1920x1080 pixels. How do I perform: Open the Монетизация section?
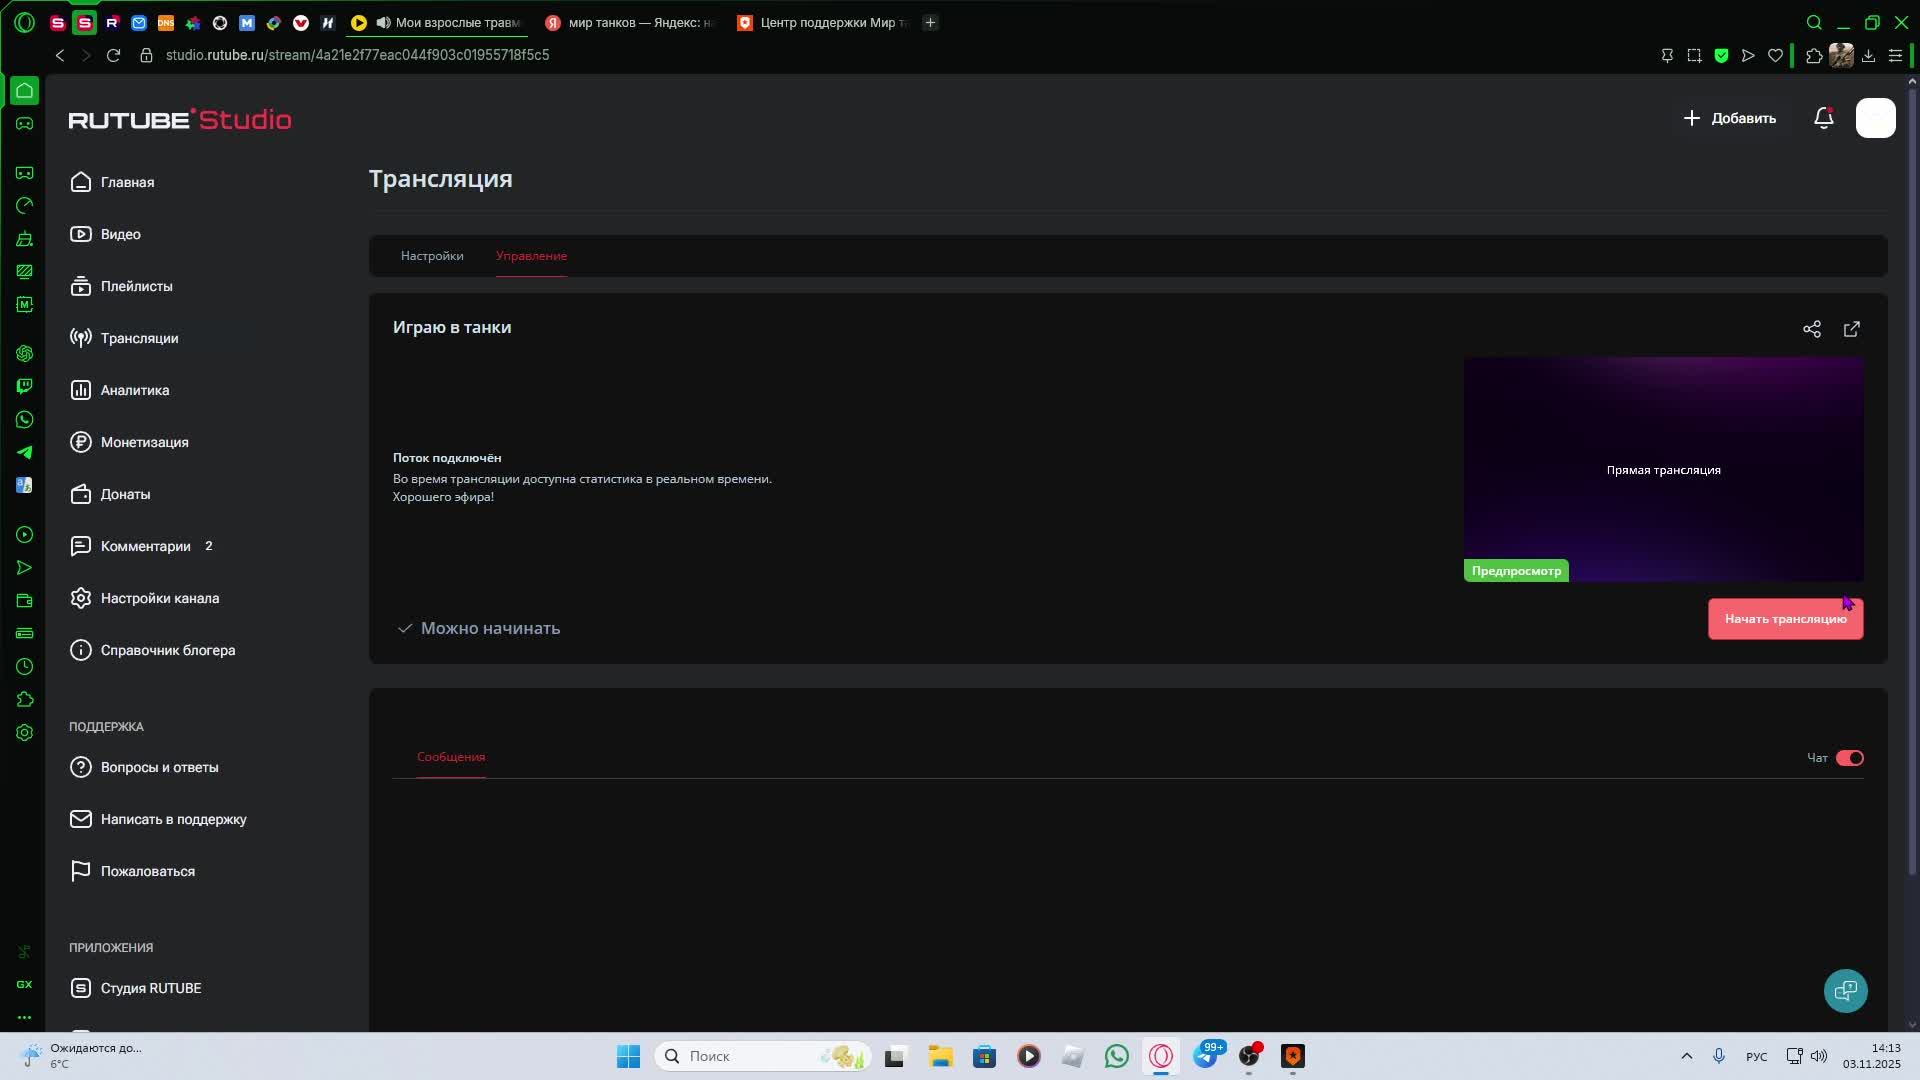click(144, 442)
